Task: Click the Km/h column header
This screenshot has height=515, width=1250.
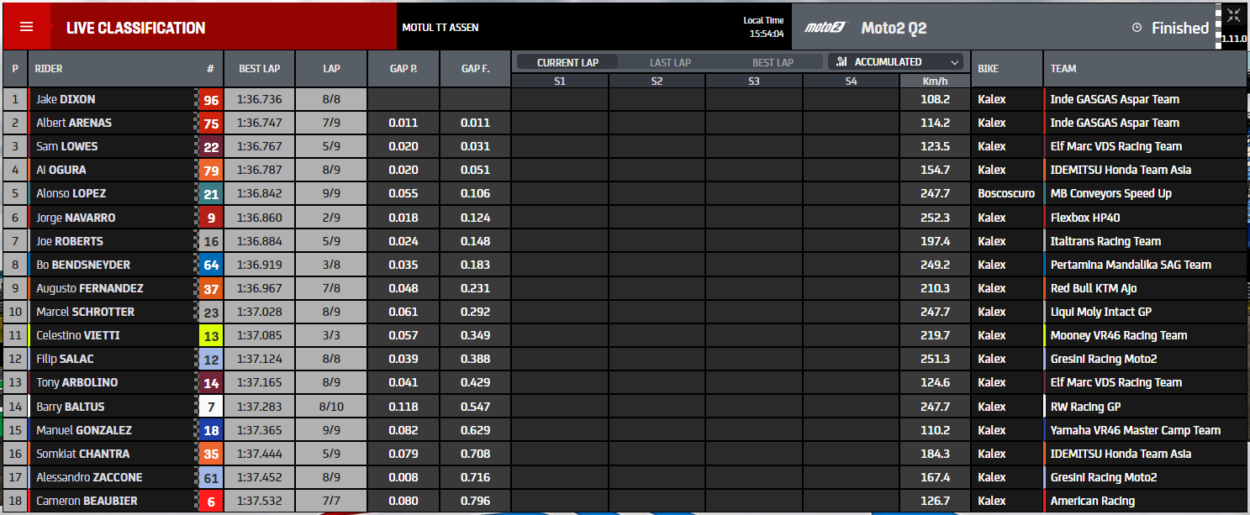Action: pyautogui.click(x=934, y=81)
